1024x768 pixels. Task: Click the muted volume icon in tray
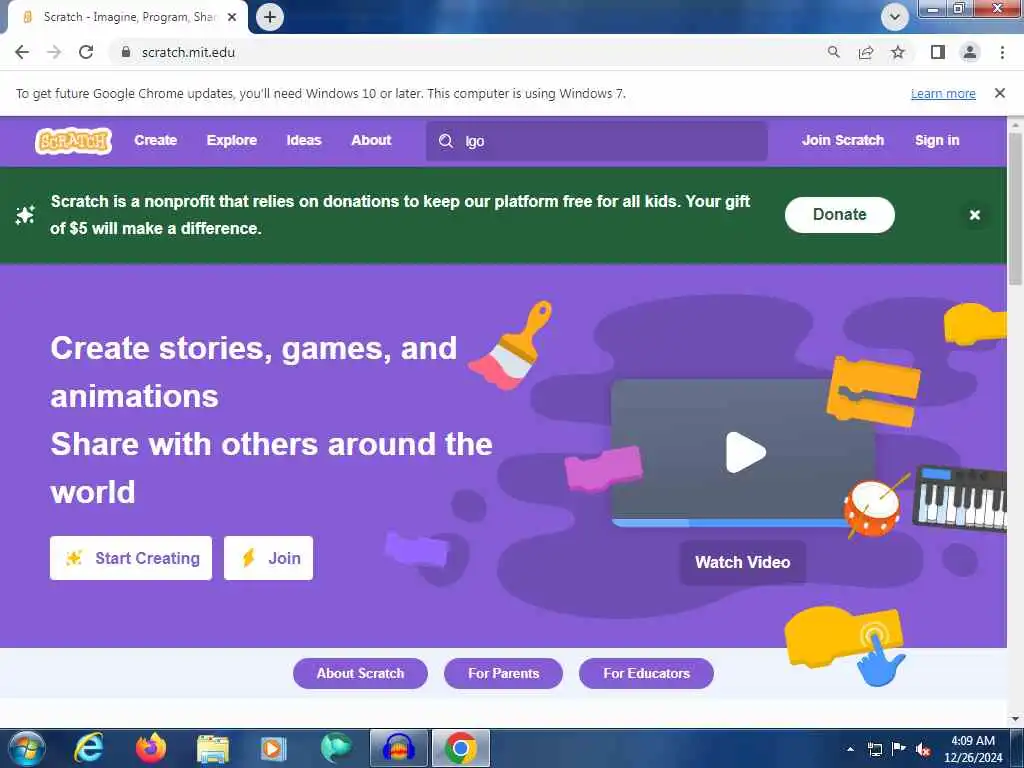(x=923, y=749)
